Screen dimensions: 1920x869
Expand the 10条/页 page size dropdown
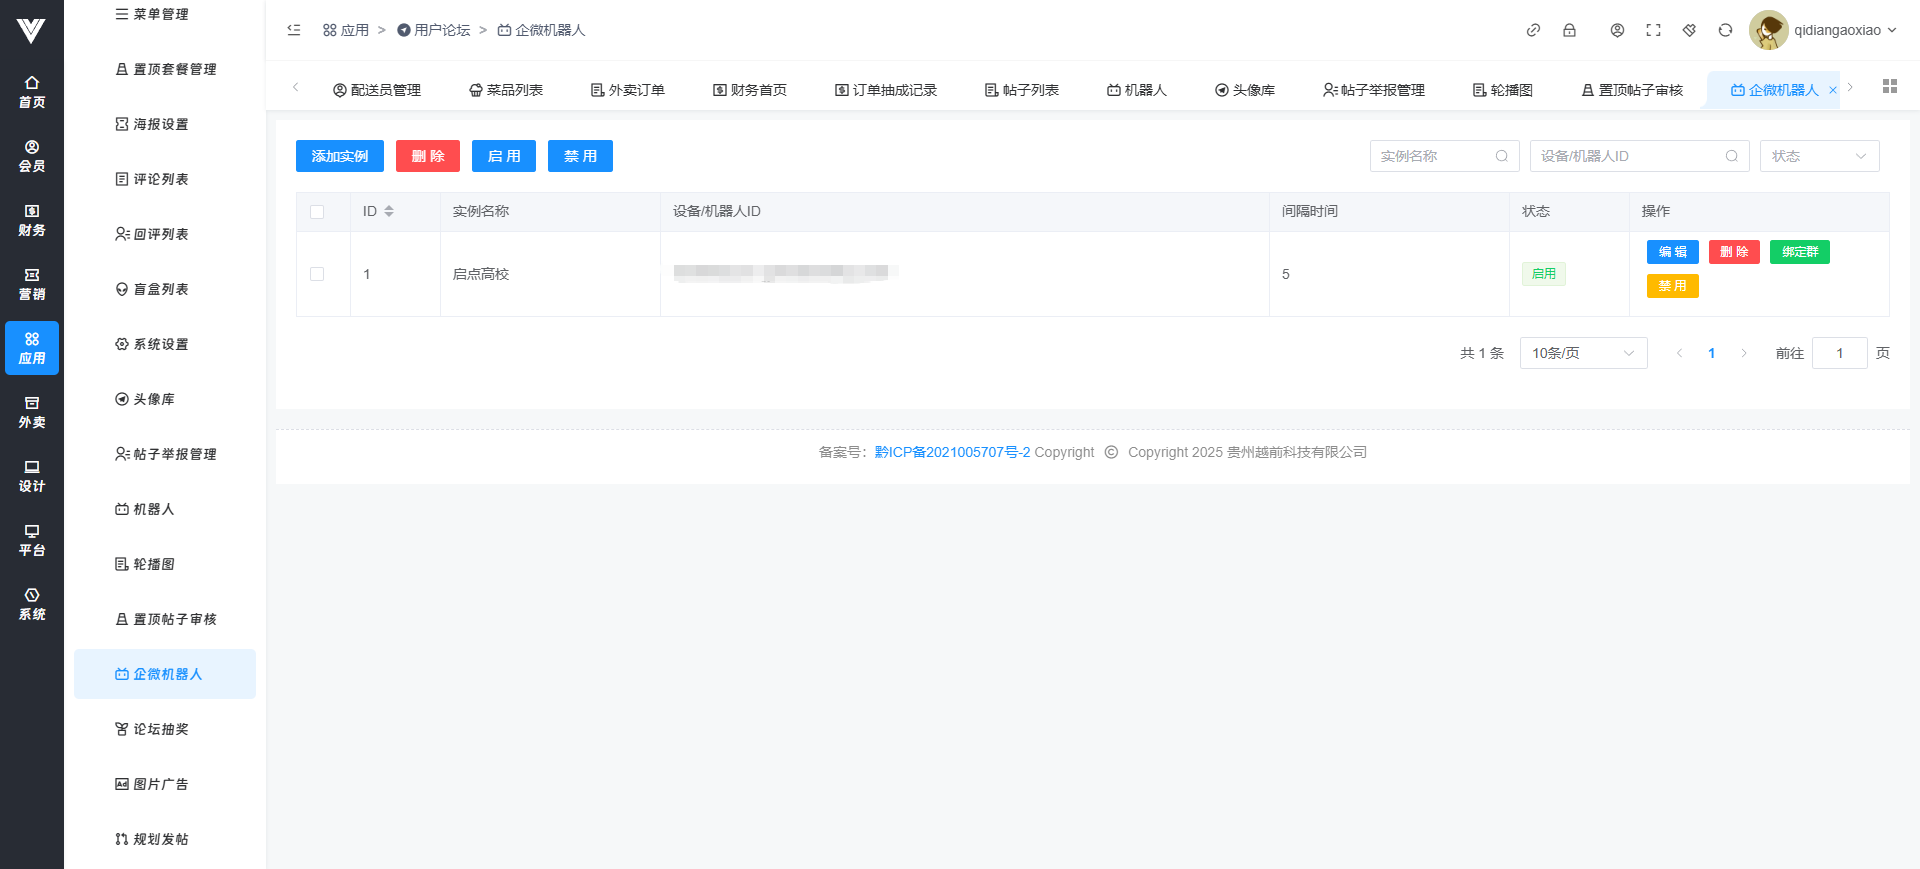[1582, 353]
